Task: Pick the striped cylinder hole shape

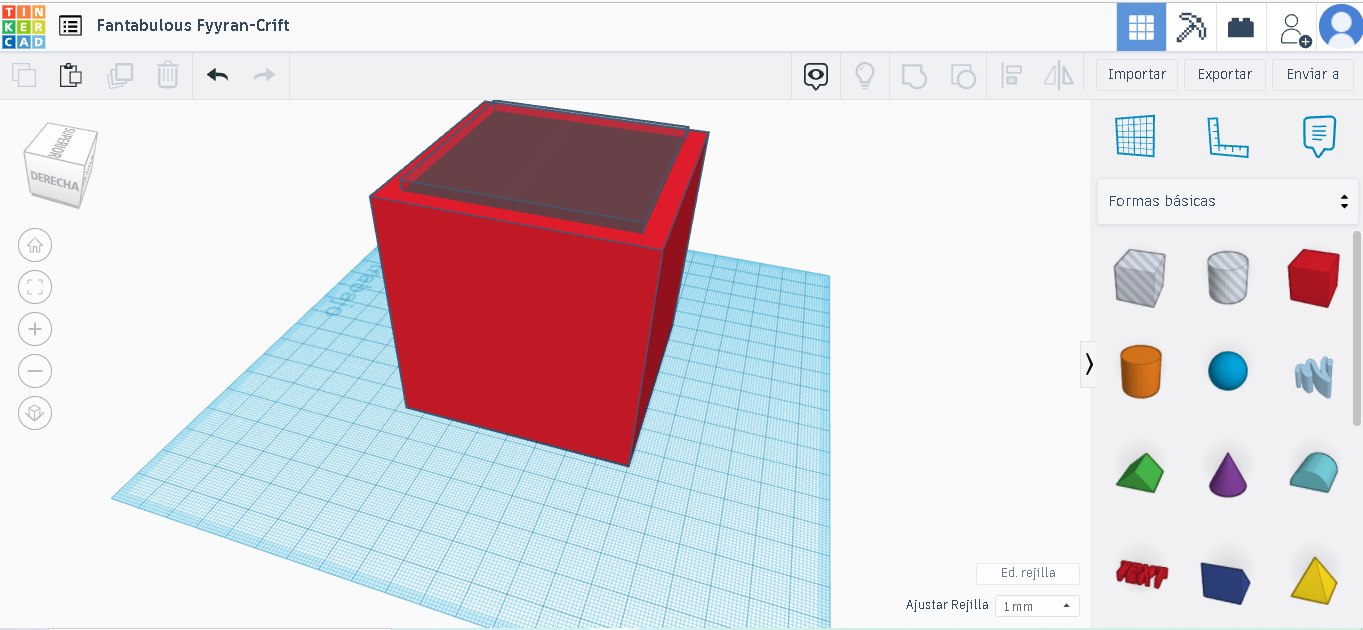Action: pos(1228,277)
